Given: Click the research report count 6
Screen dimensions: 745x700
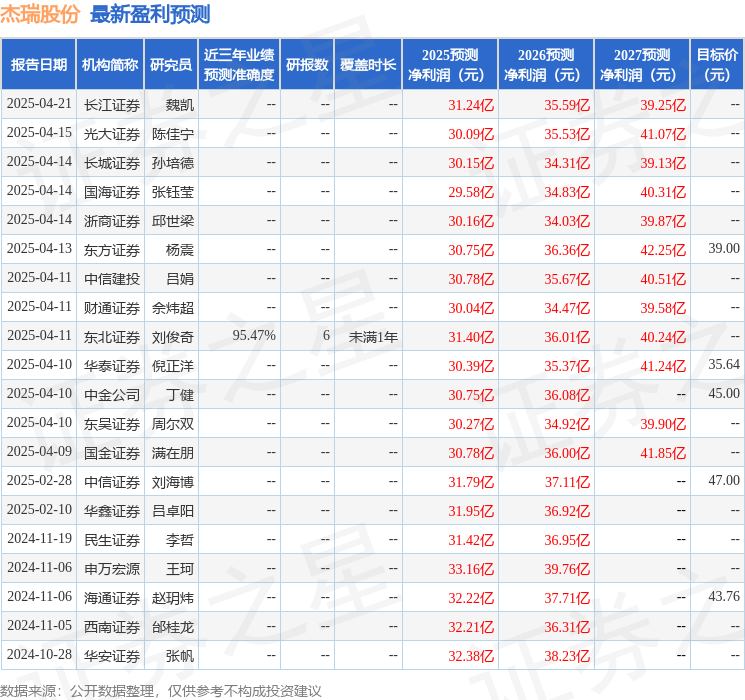Looking at the screenshot, I should point(326,336).
